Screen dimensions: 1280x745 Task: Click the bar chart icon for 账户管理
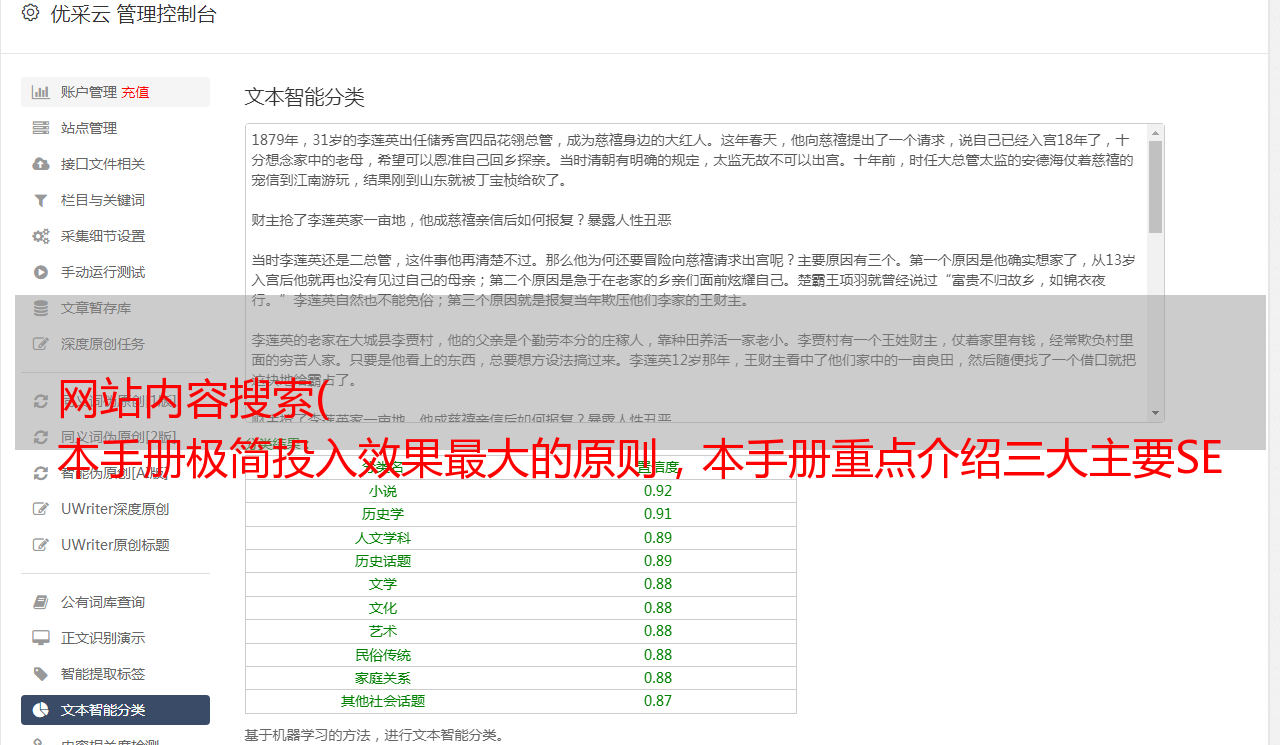41,92
